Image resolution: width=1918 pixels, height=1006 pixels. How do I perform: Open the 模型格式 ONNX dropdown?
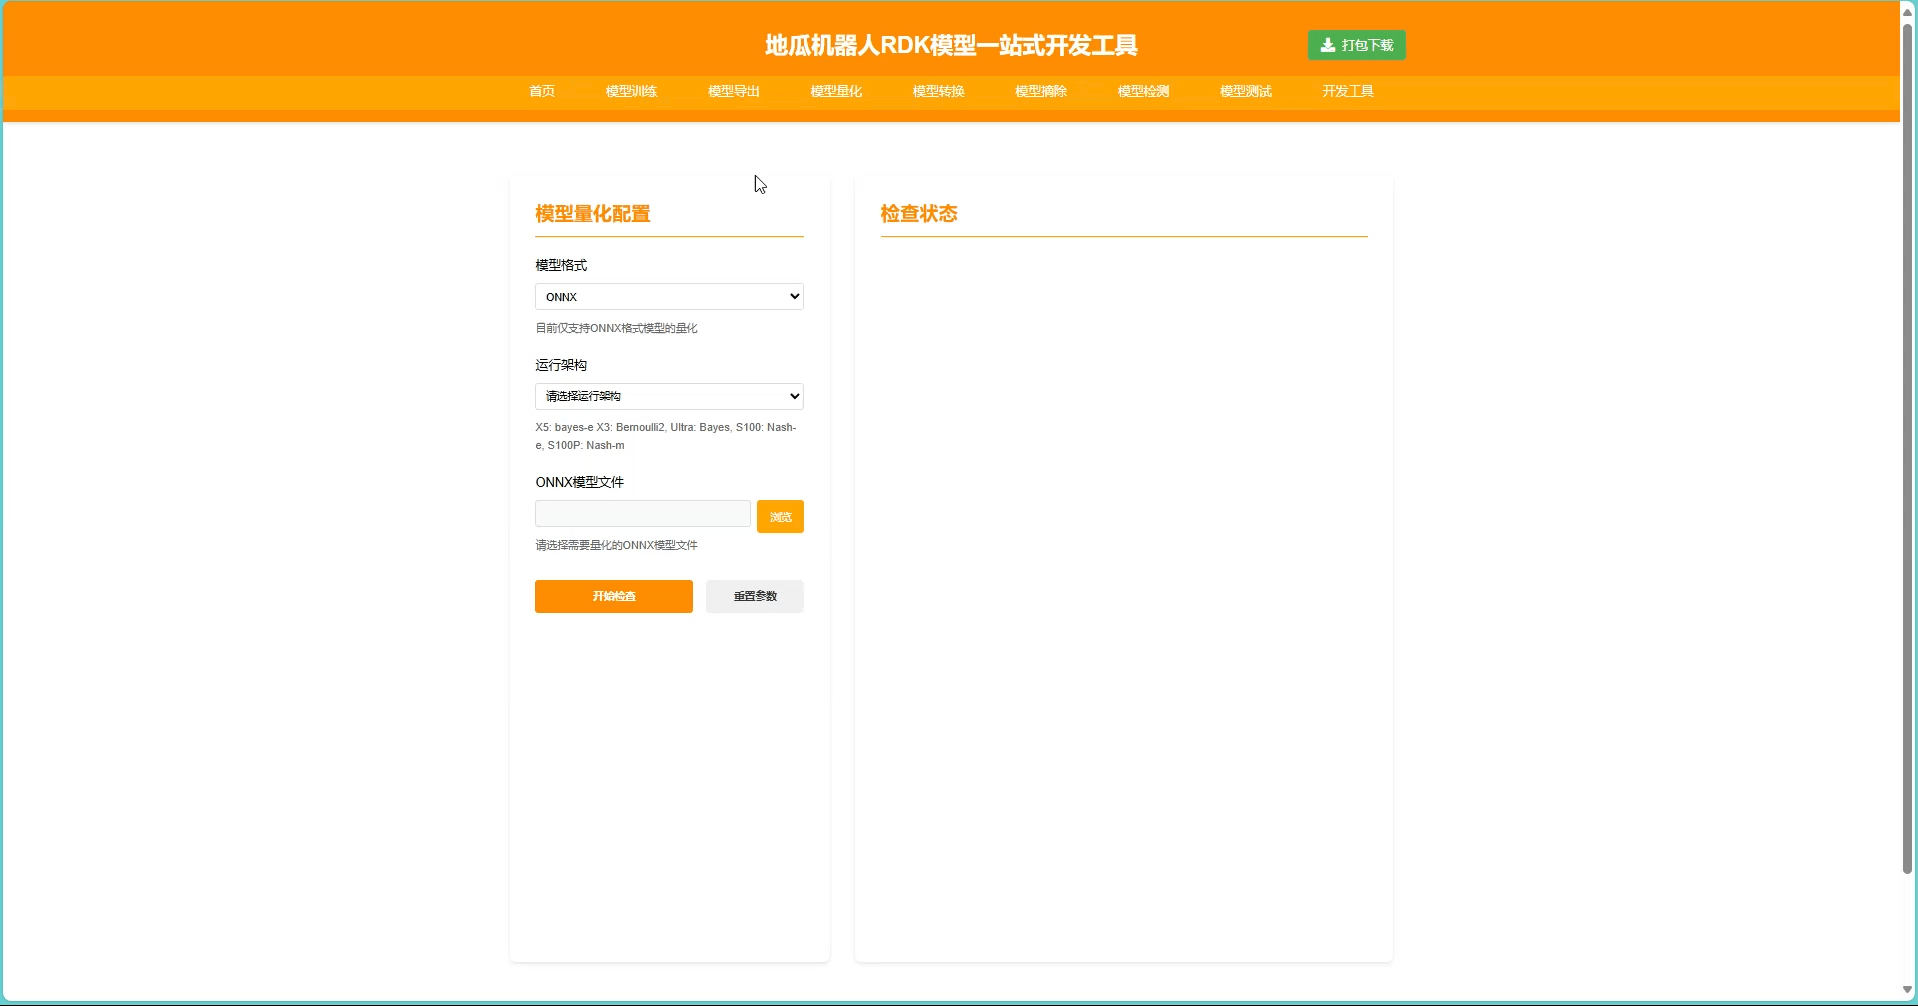pos(669,297)
